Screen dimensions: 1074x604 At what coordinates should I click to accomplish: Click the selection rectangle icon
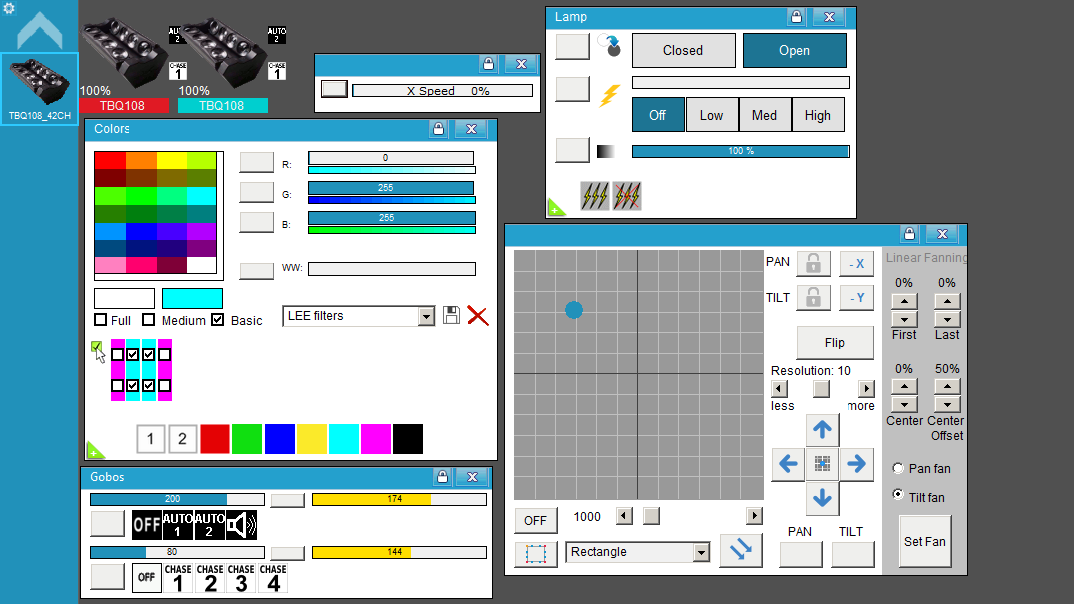click(536, 553)
